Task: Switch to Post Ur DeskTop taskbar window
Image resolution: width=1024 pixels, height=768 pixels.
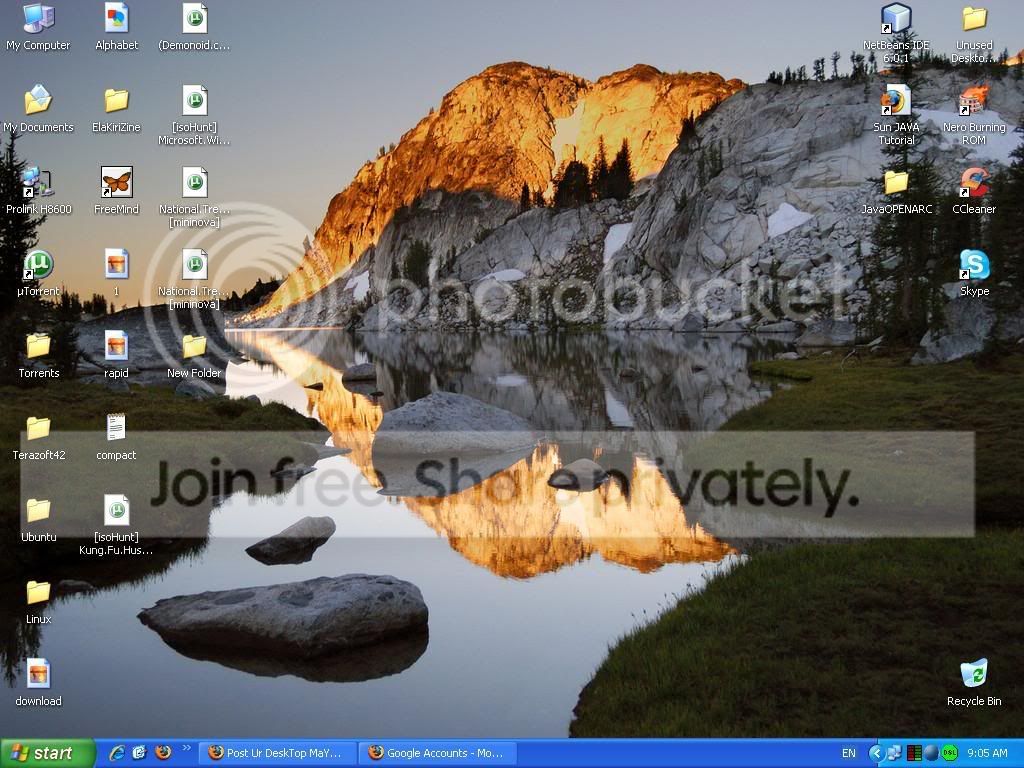Action: click(278, 753)
